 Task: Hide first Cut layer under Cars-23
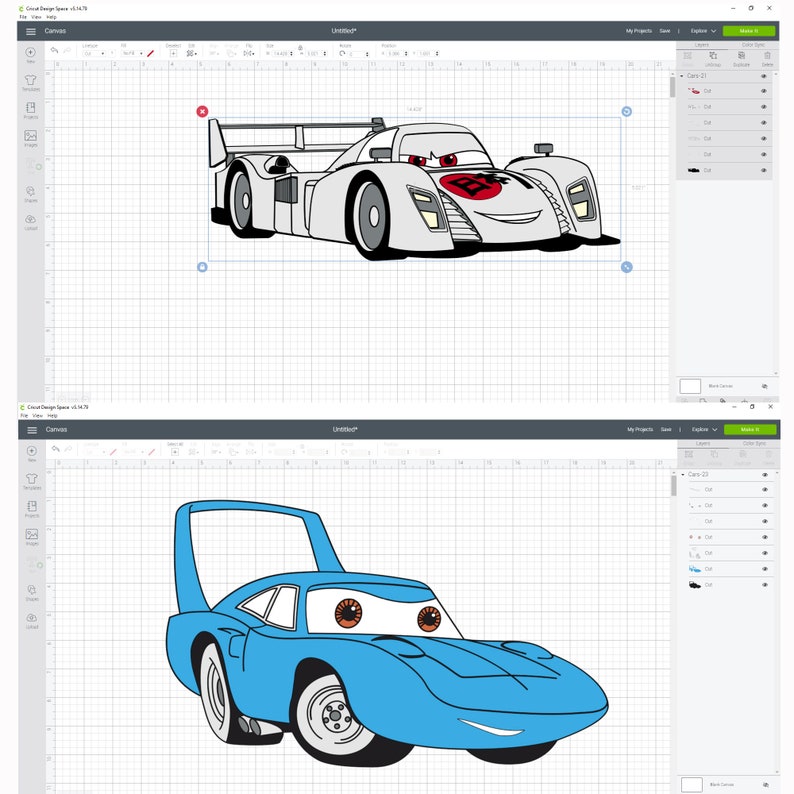click(x=765, y=490)
